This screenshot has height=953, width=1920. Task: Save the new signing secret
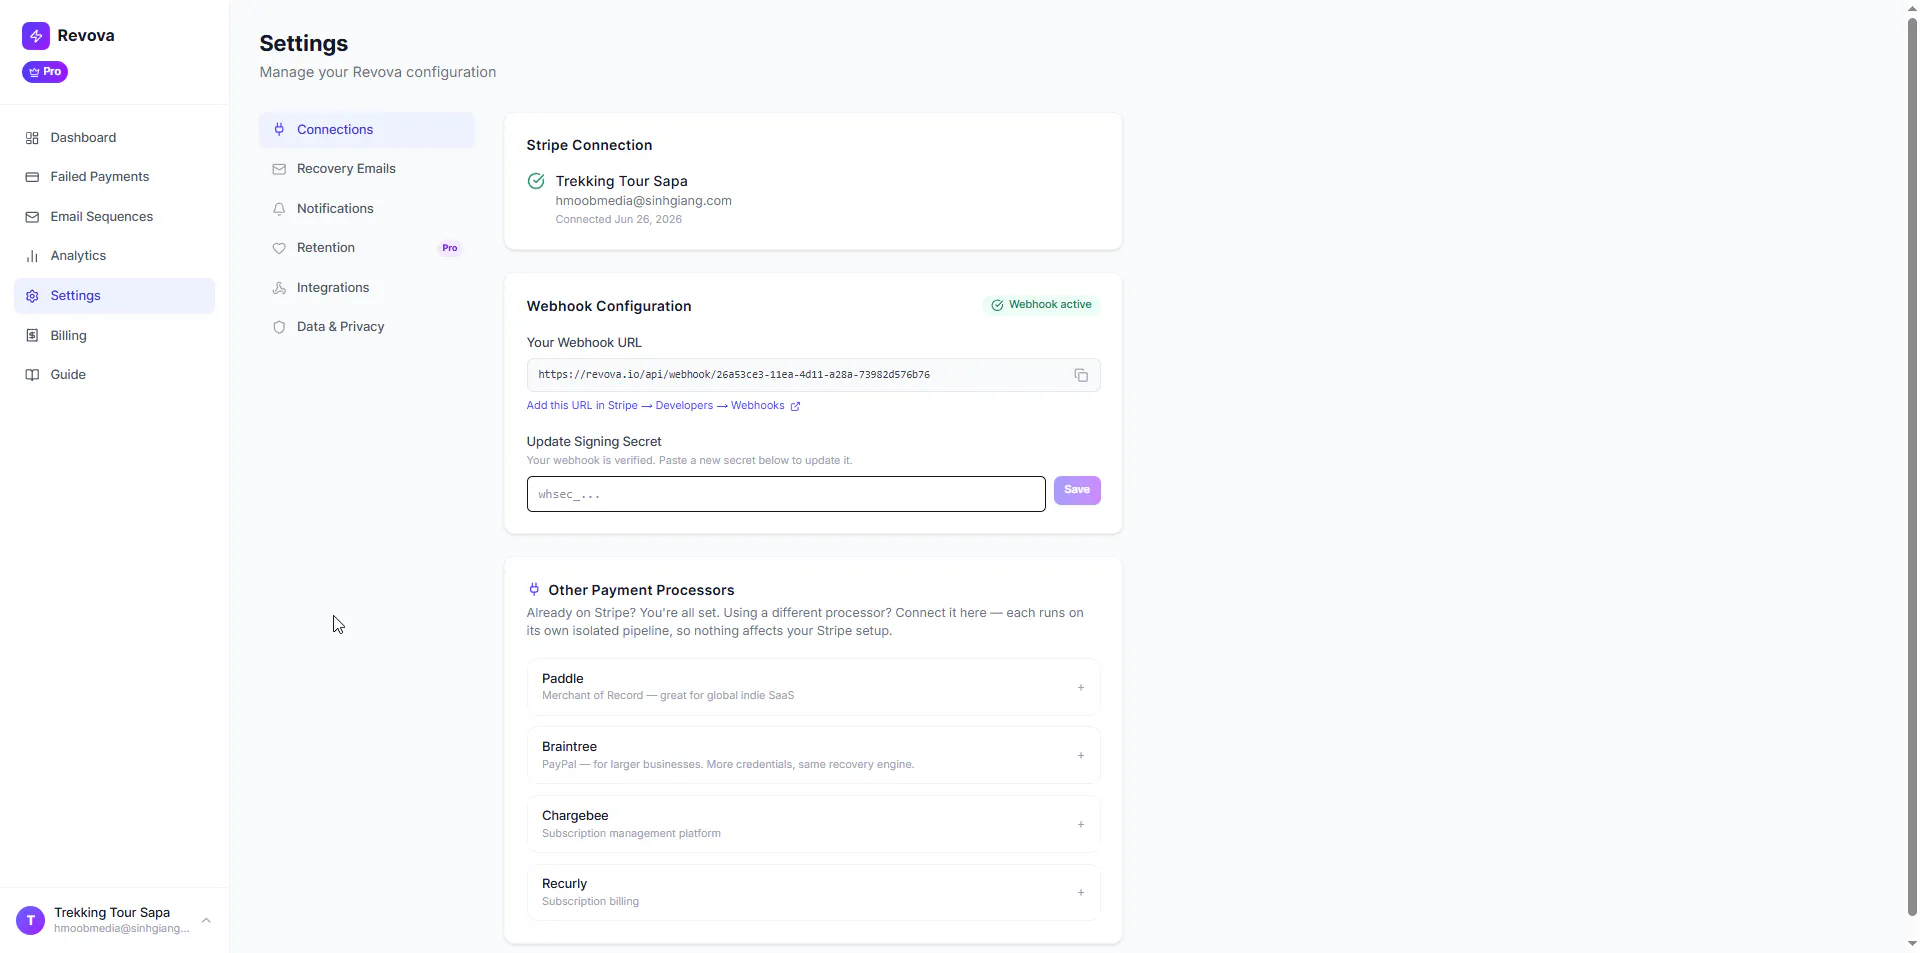[1077, 490]
